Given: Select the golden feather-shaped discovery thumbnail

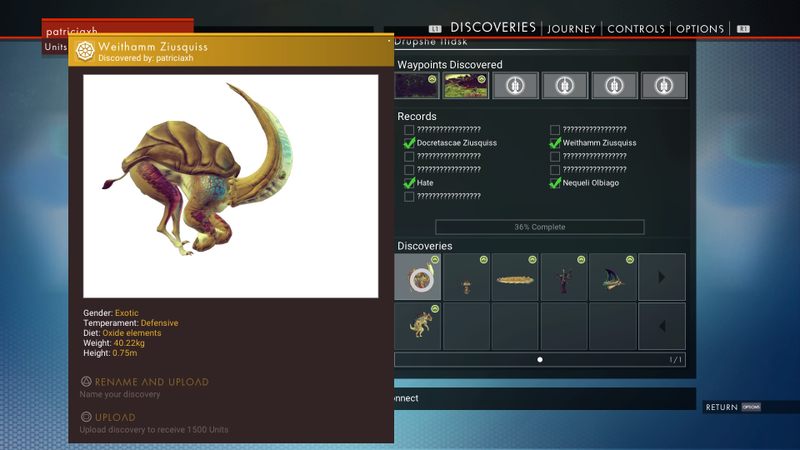Looking at the screenshot, I should 515,277.
